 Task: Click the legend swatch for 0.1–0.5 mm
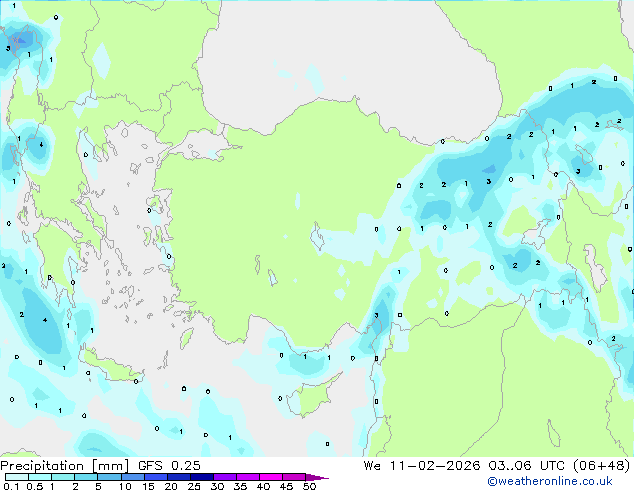(17, 477)
